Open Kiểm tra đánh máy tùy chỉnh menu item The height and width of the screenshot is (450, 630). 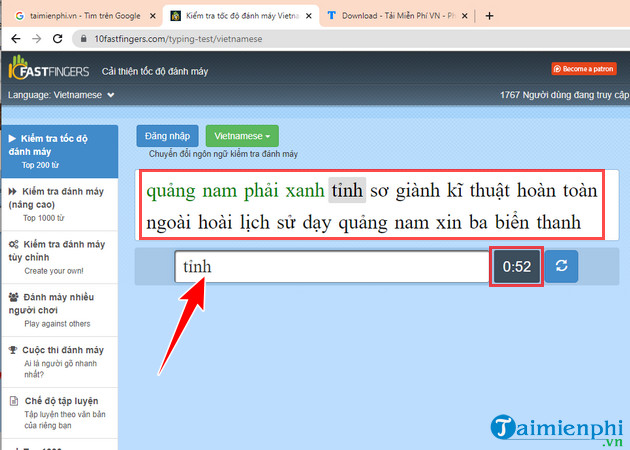[x=60, y=258]
